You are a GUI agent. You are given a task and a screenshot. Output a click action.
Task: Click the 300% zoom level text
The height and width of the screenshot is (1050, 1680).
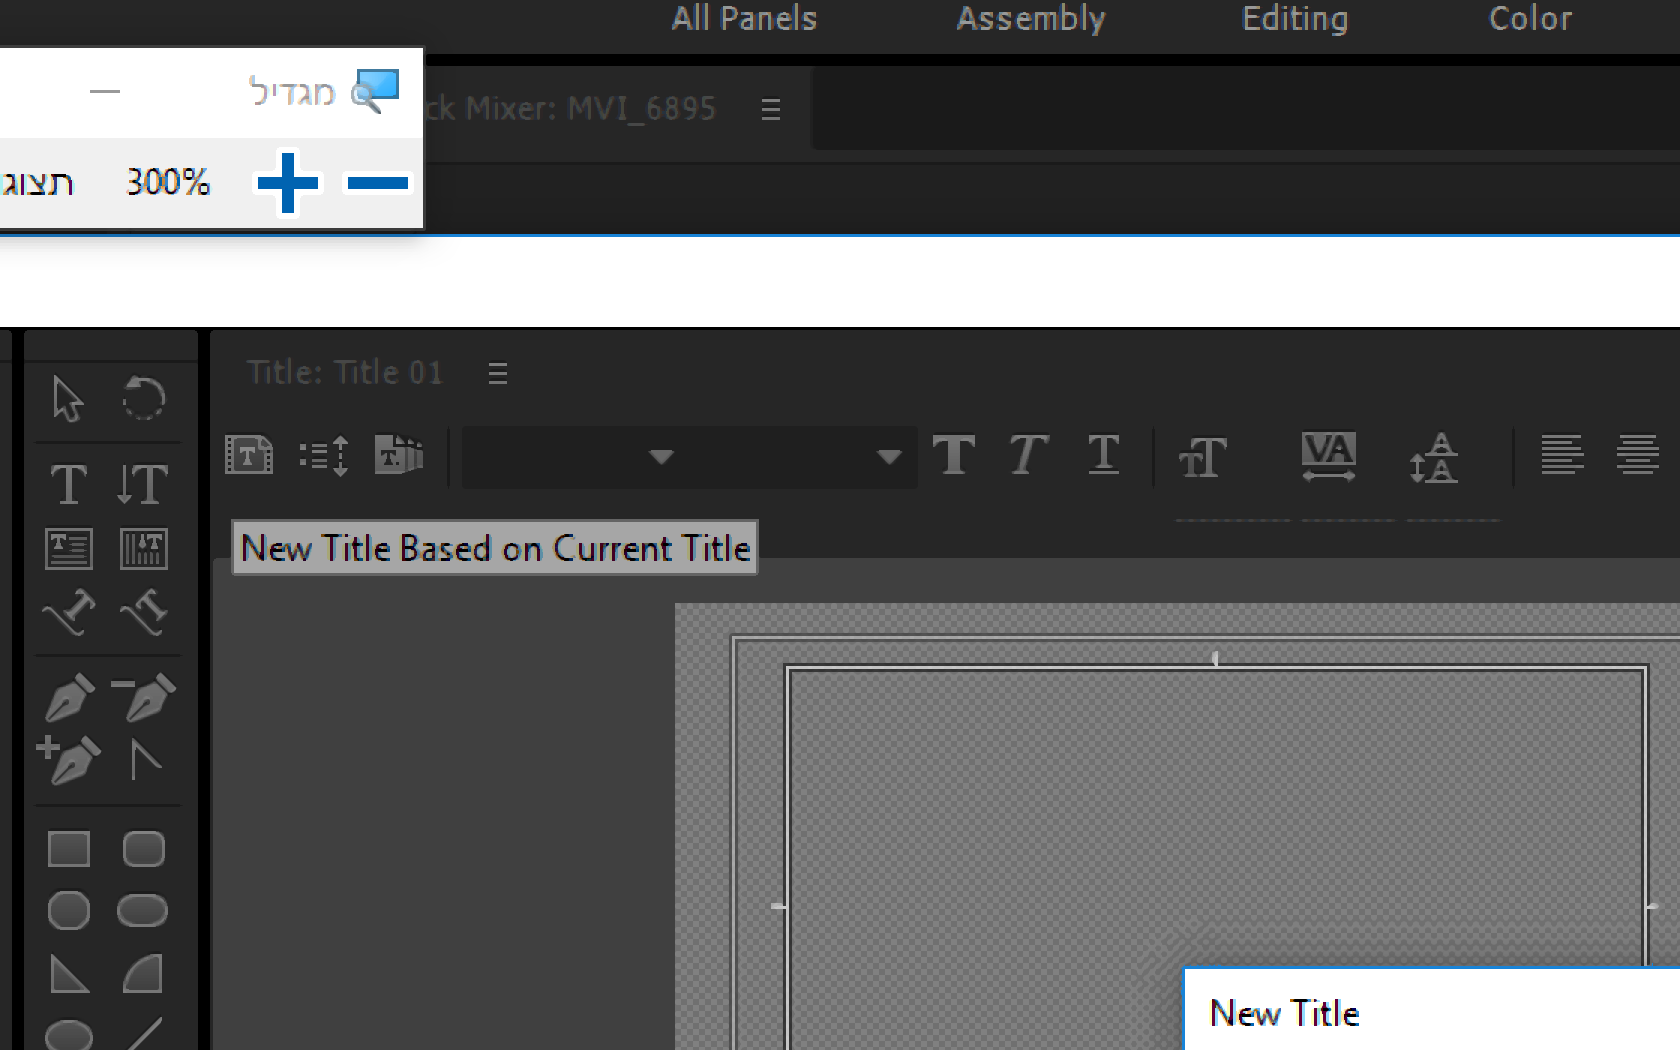[x=168, y=182]
